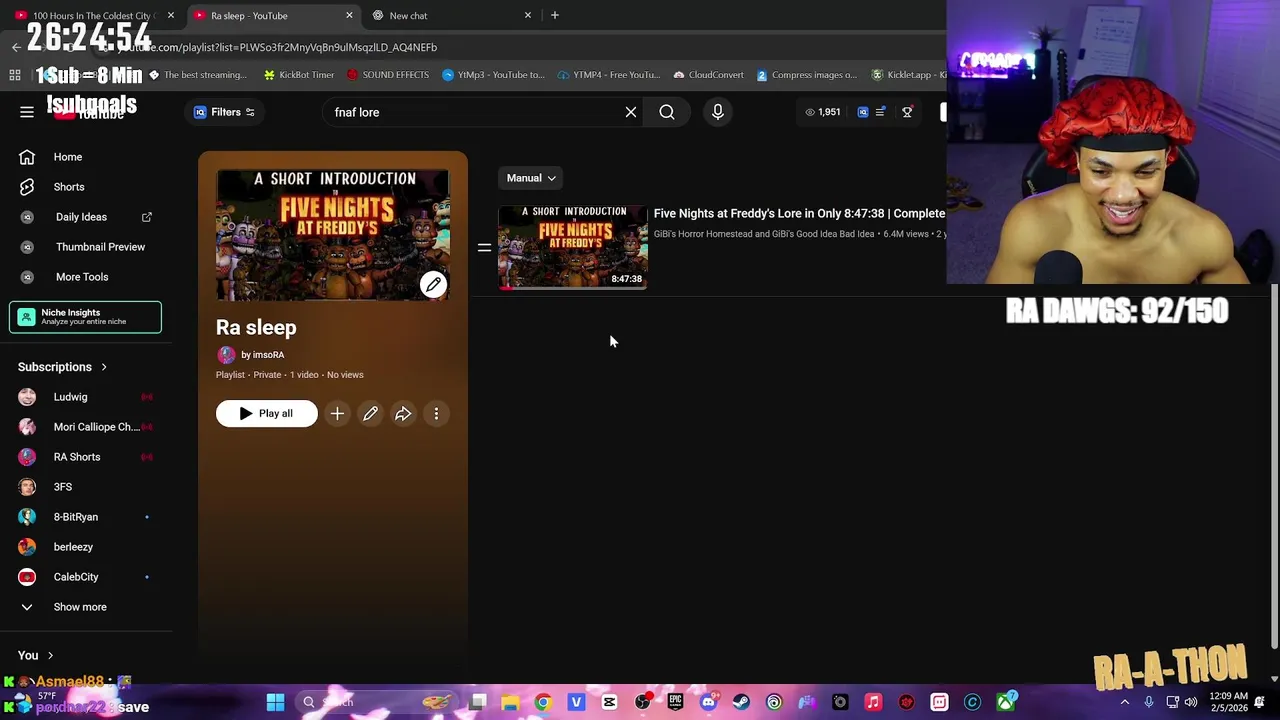Open the browser apps grid icon
The image size is (1280, 720).
point(15,75)
